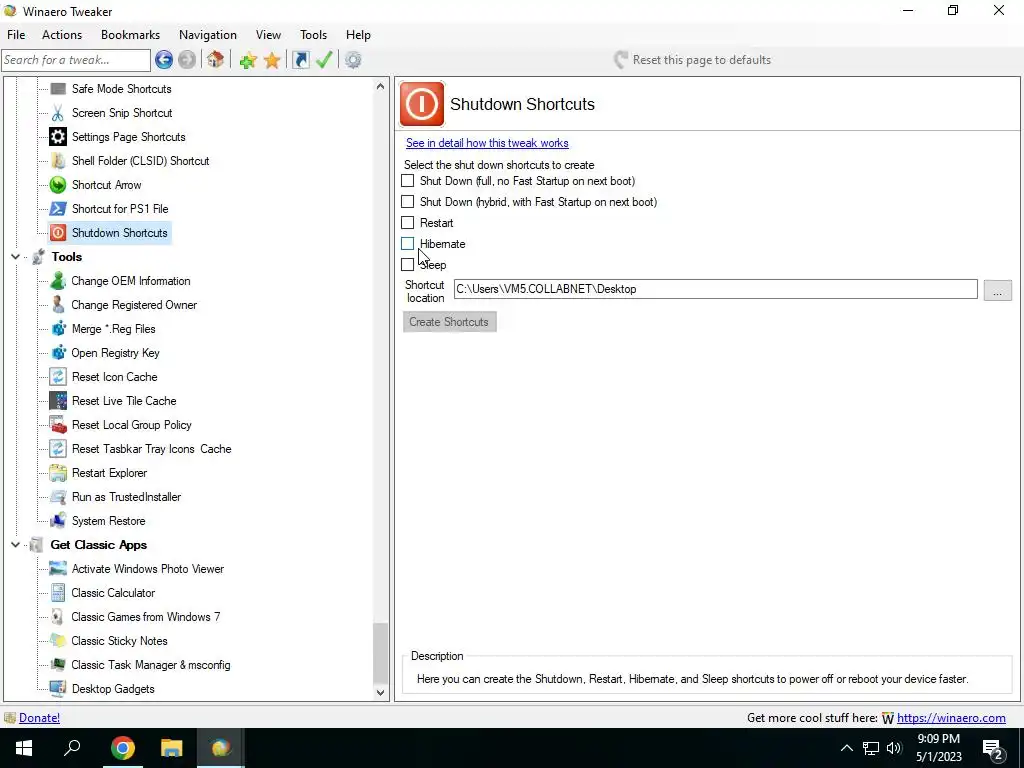
Task: Click the Classic Calculator icon
Action: 58,593
